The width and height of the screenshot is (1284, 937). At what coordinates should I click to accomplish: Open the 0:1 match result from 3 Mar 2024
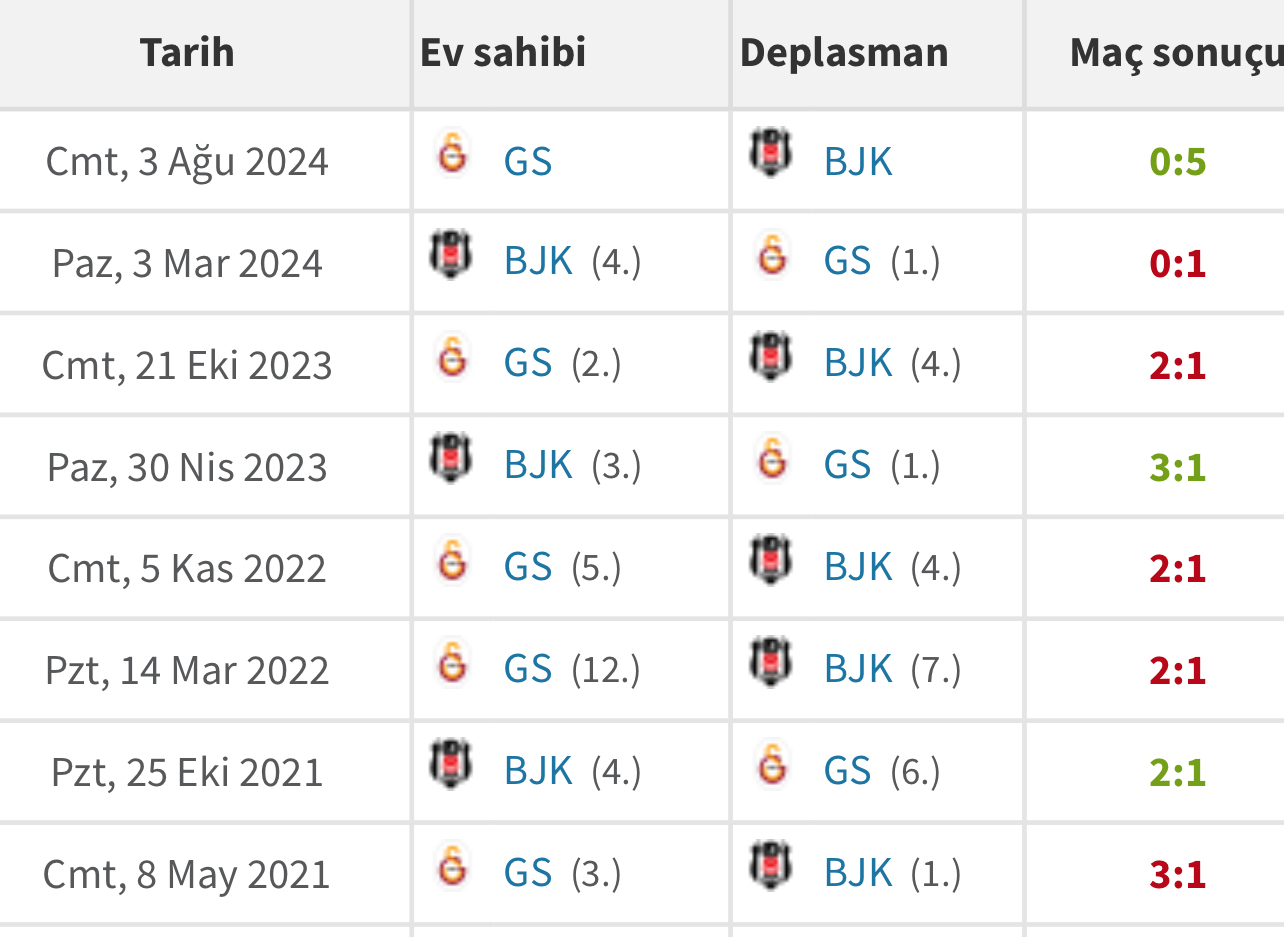point(1178,264)
